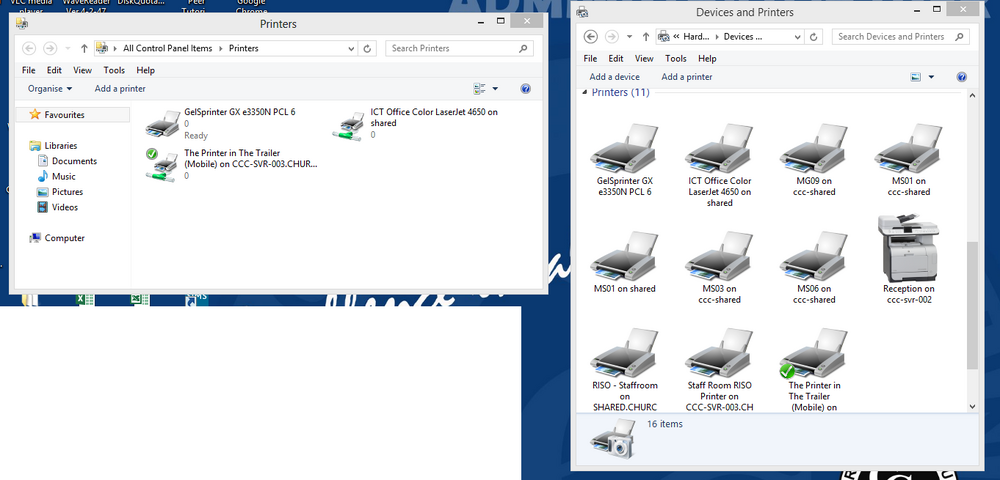Open Videos library

click(x=64, y=207)
